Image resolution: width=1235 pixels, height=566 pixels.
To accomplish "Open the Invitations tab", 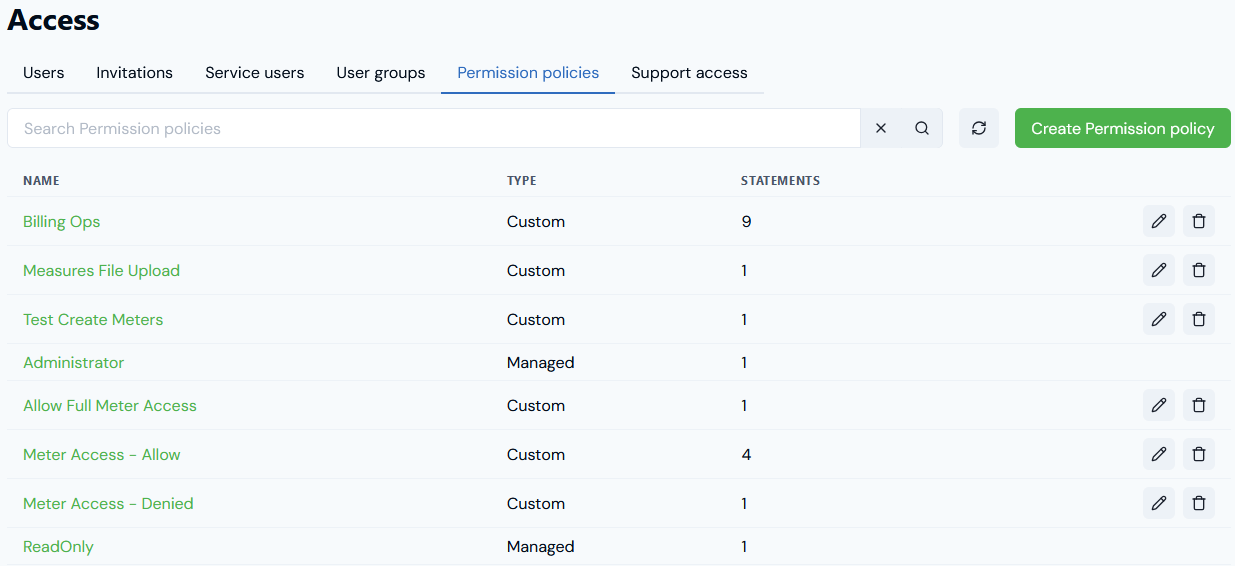I will (x=135, y=73).
